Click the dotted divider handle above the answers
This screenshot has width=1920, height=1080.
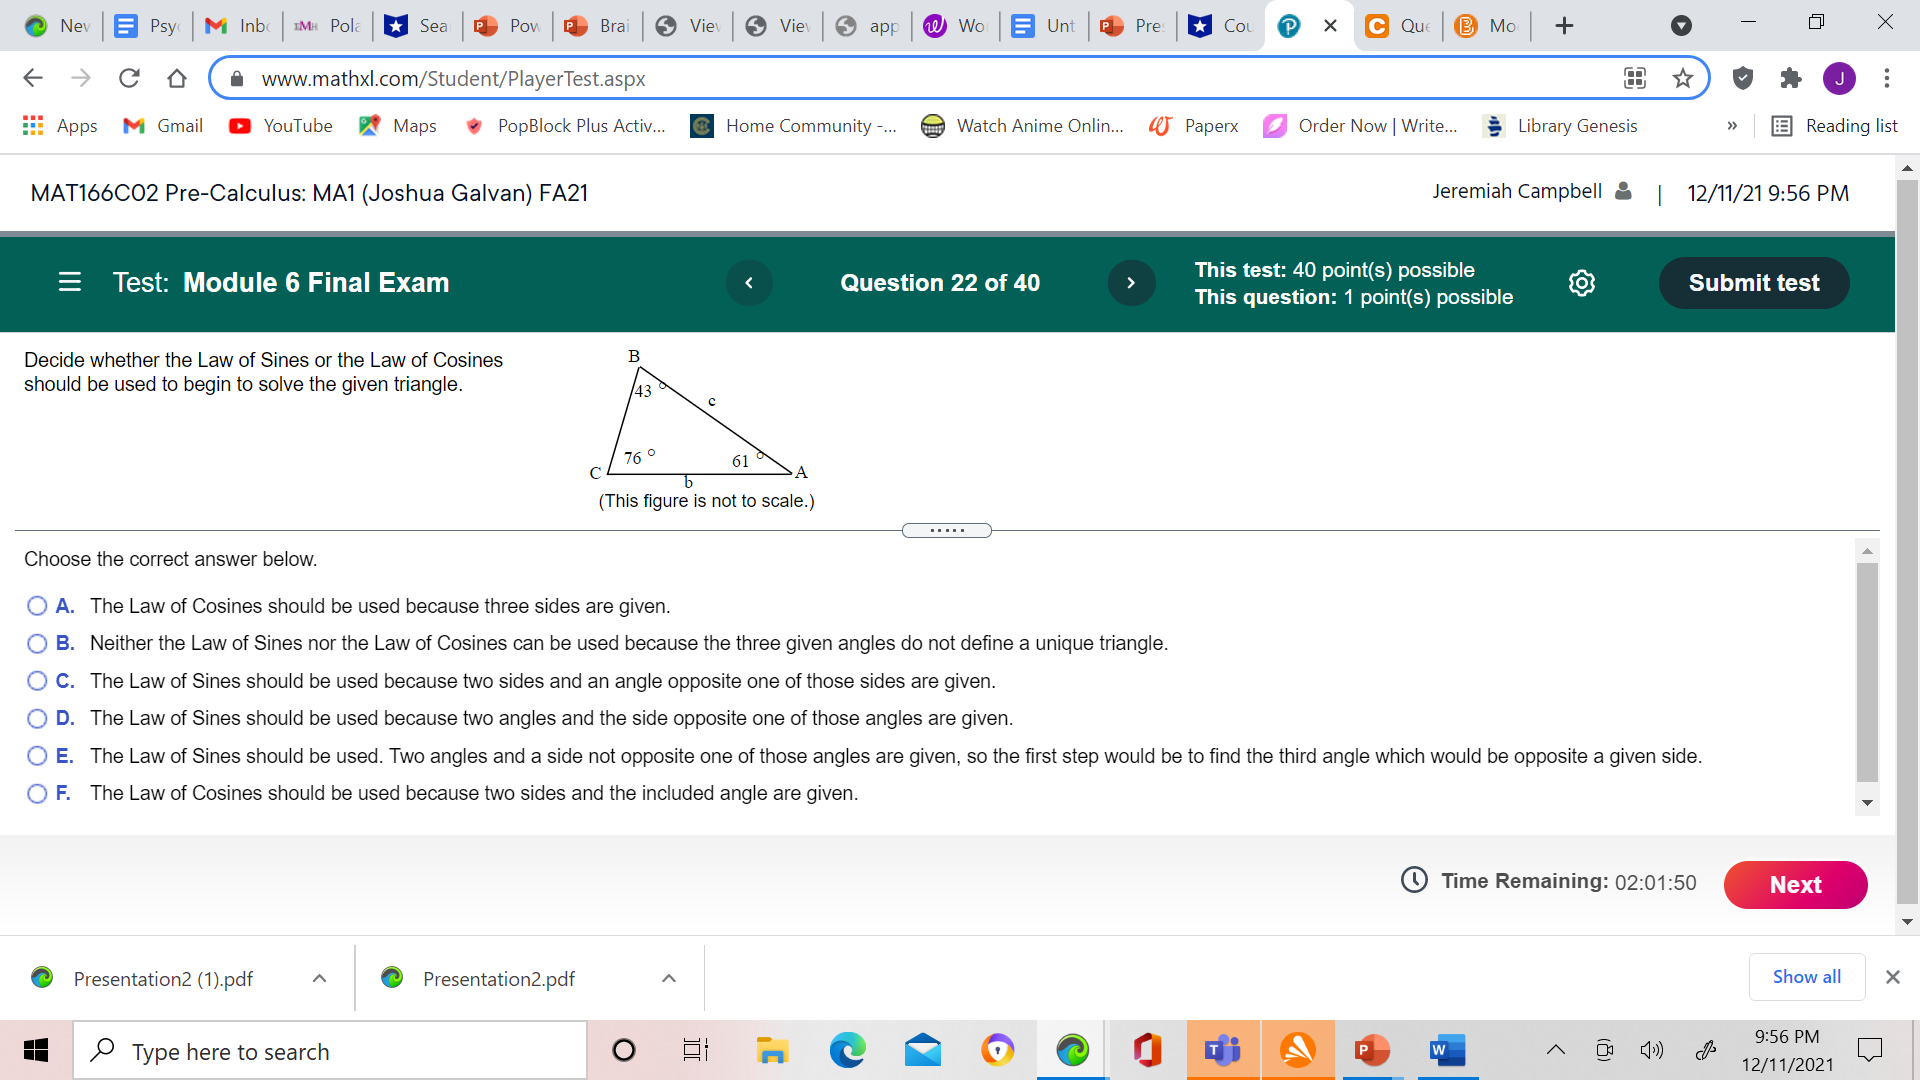point(946,530)
